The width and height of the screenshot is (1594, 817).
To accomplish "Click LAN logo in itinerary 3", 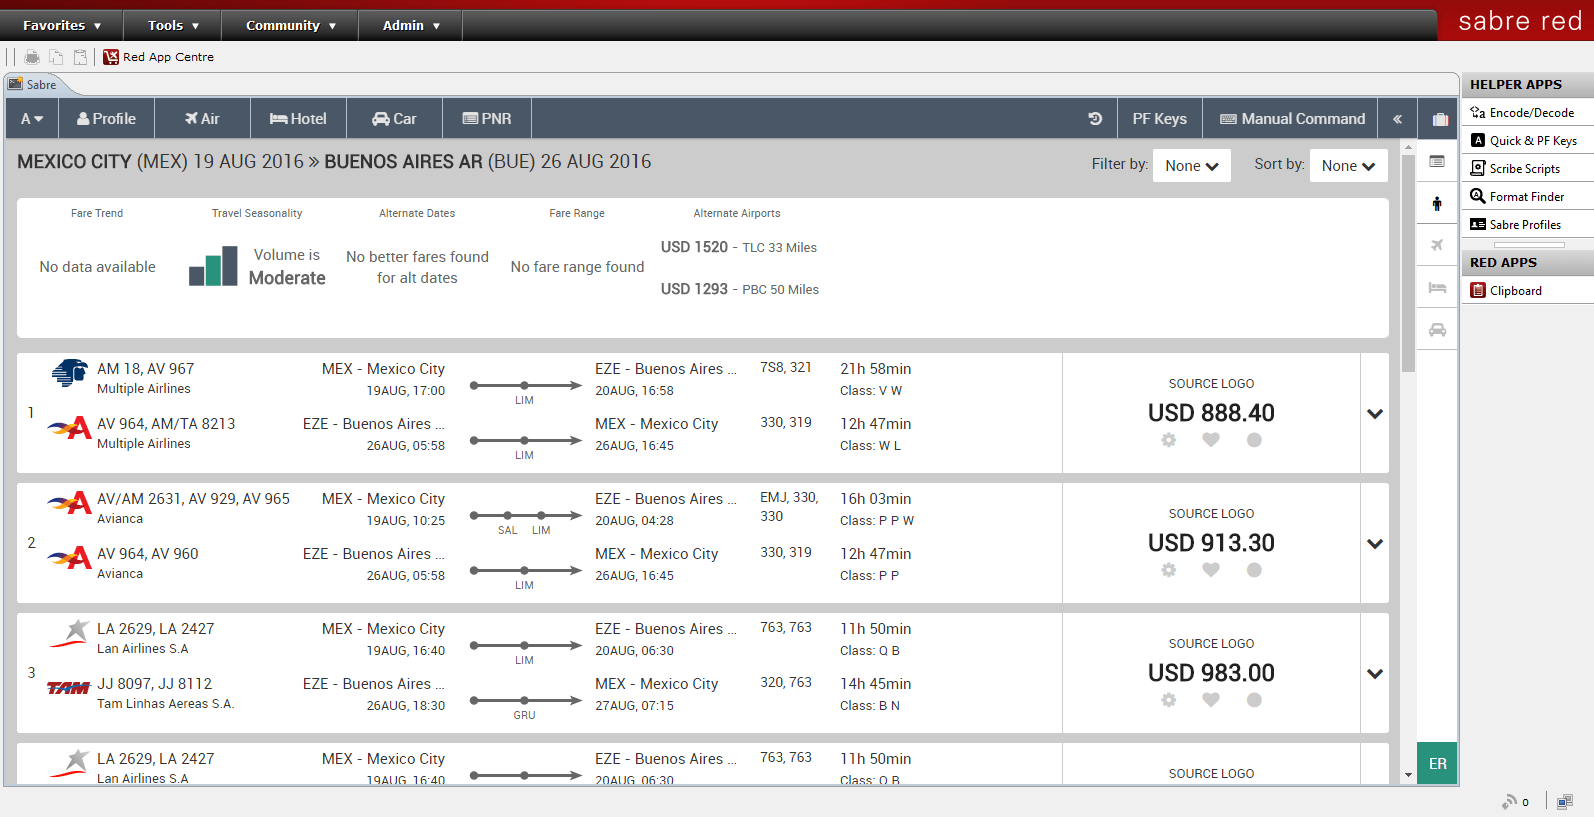I will tap(69, 634).
